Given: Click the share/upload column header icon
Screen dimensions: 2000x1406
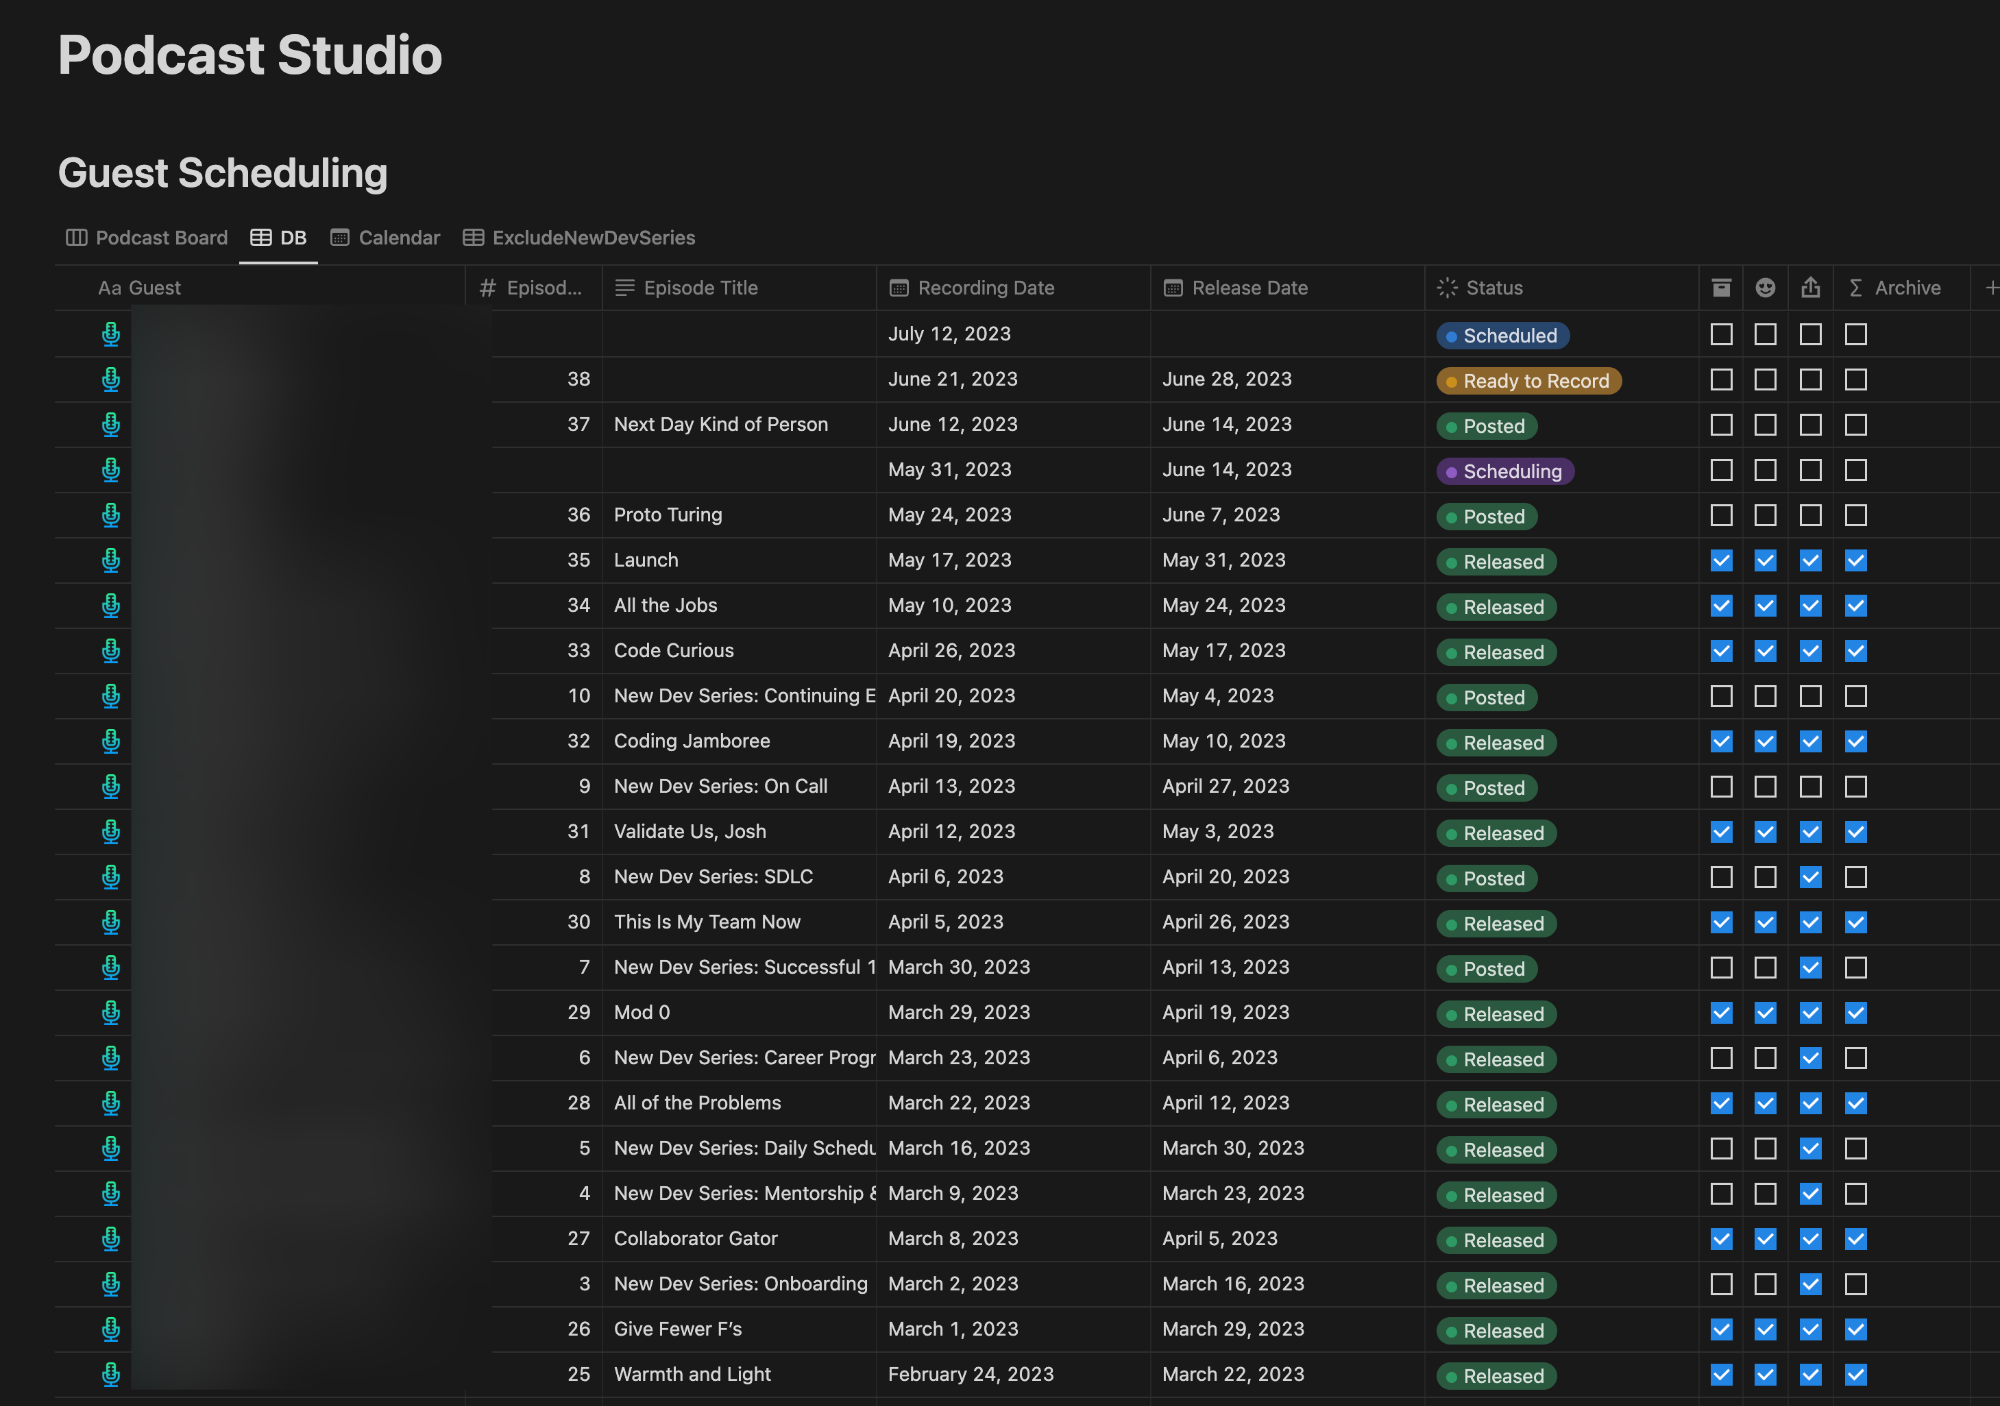Looking at the screenshot, I should (1810, 288).
